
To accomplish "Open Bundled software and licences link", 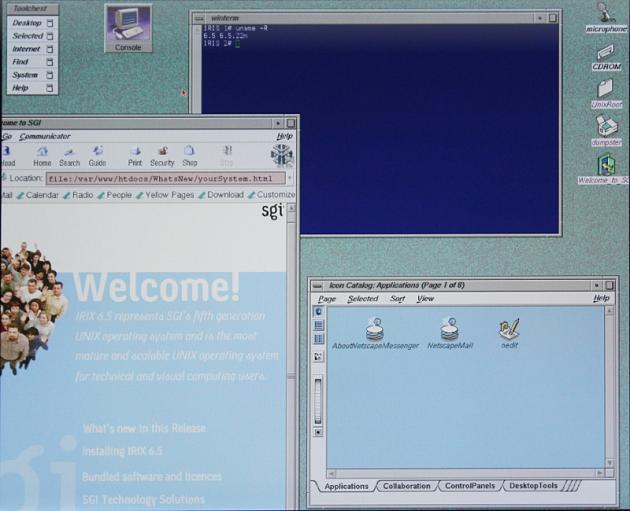I will click(152, 476).
